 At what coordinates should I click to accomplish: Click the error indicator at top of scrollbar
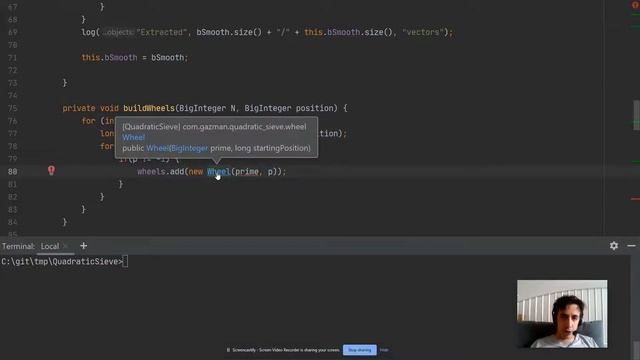point(636,5)
